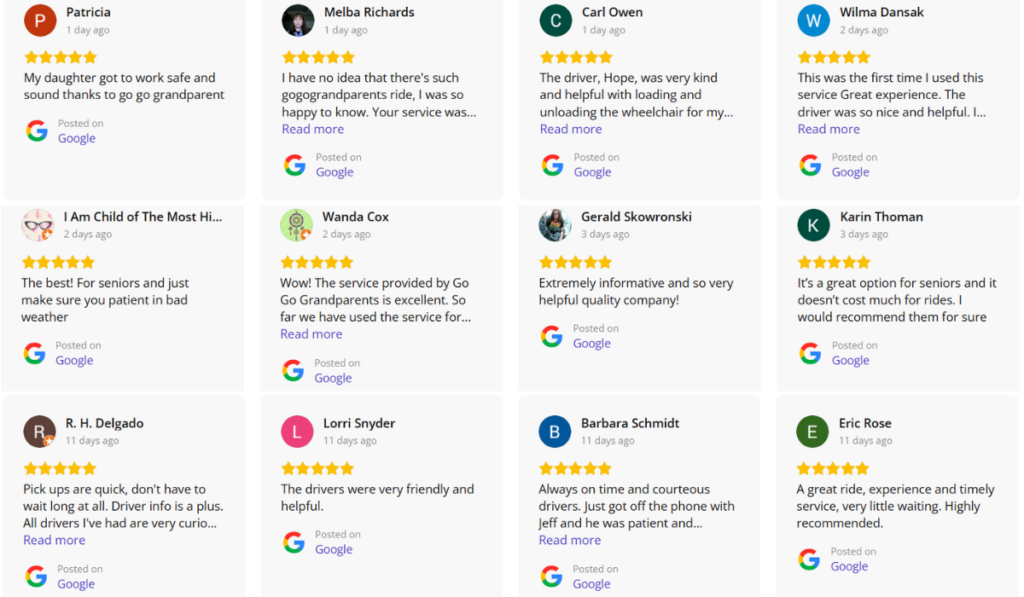Click Karin Thoman's green K avatar
Image resolution: width=1024 pixels, height=597 pixels.
813,225
